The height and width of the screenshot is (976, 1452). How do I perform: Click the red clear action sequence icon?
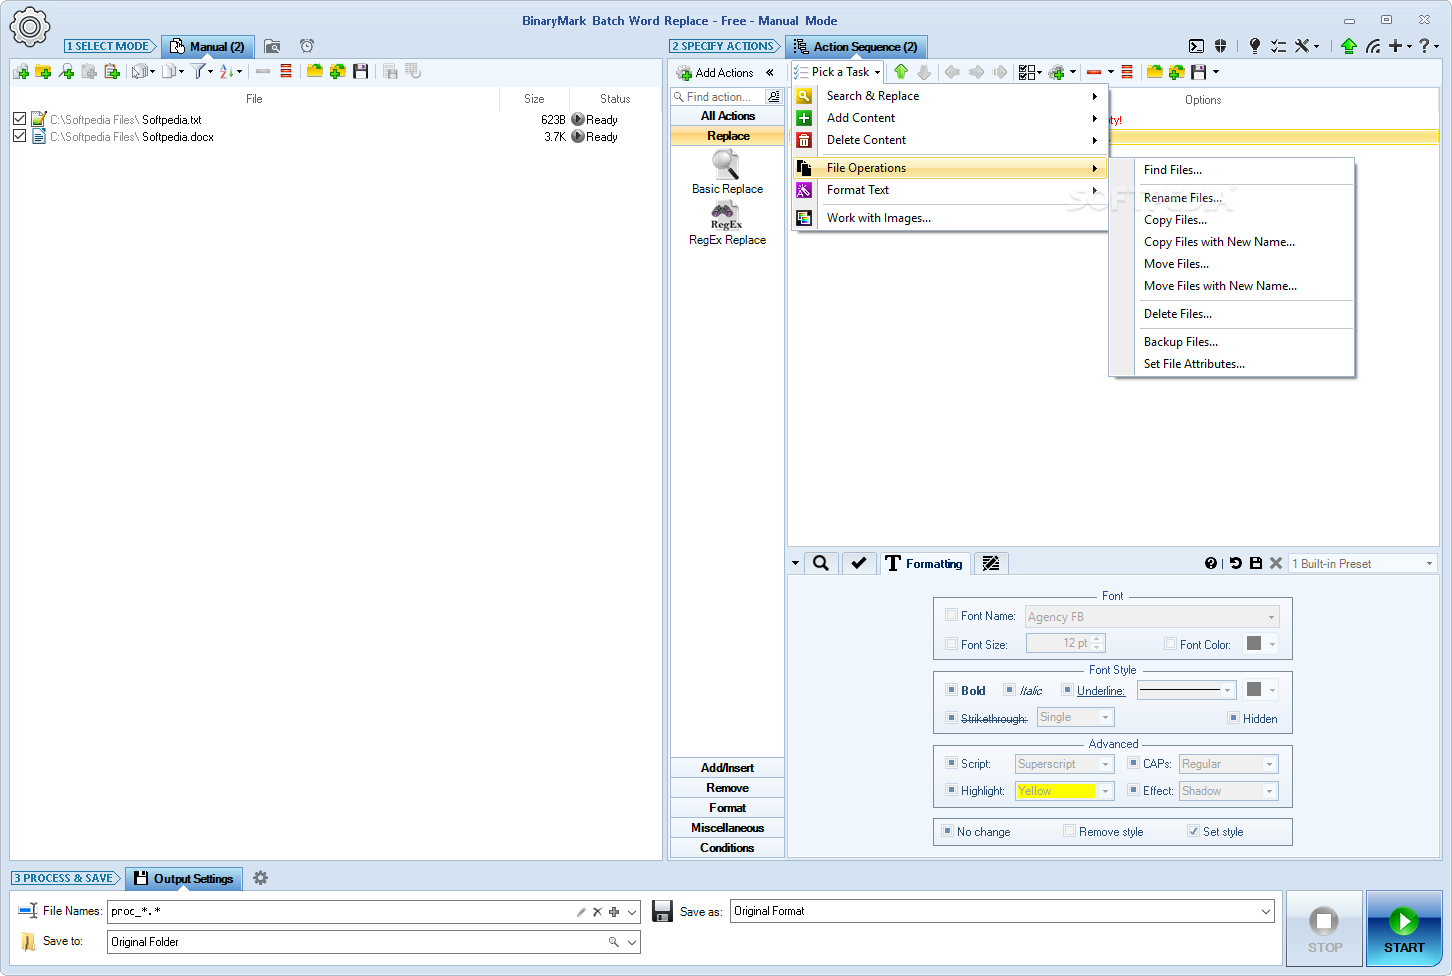pyautogui.click(x=1127, y=72)
